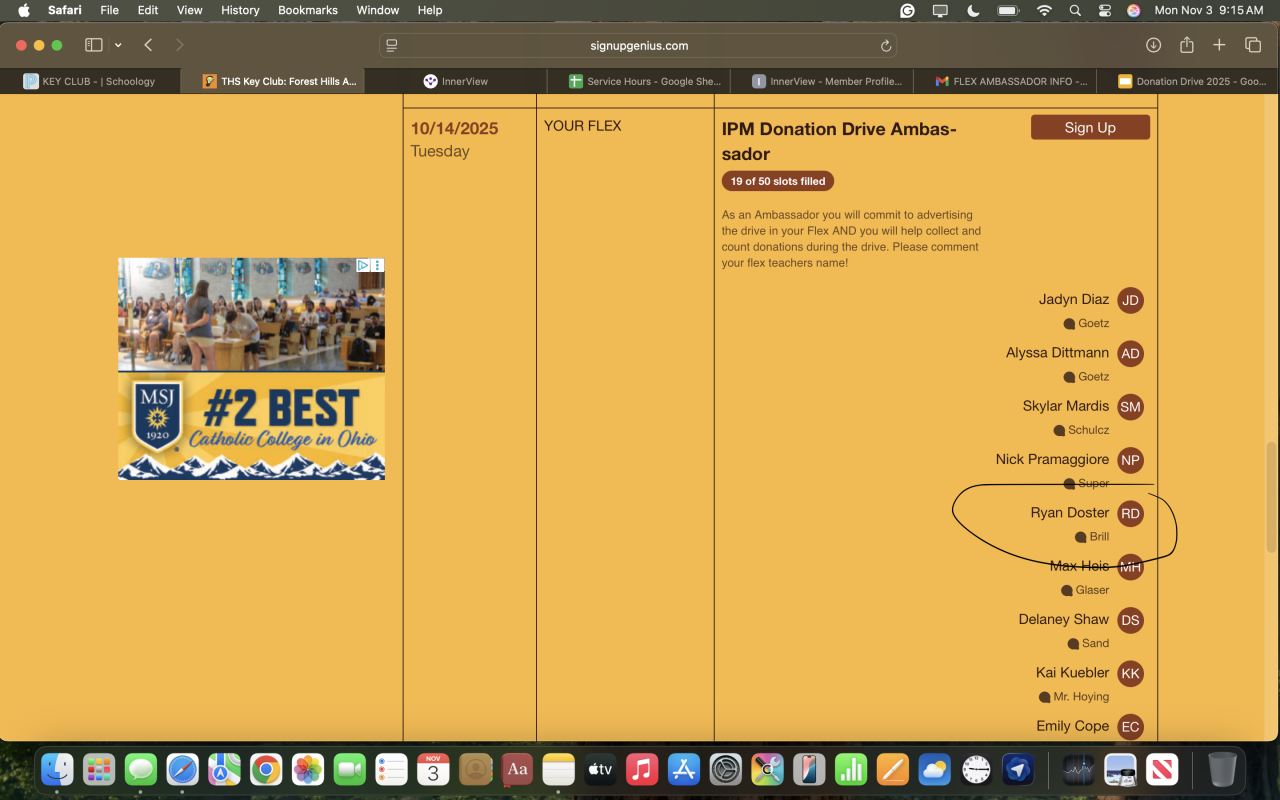Open Google Chrome from the Dock

[x=266, y=769]
